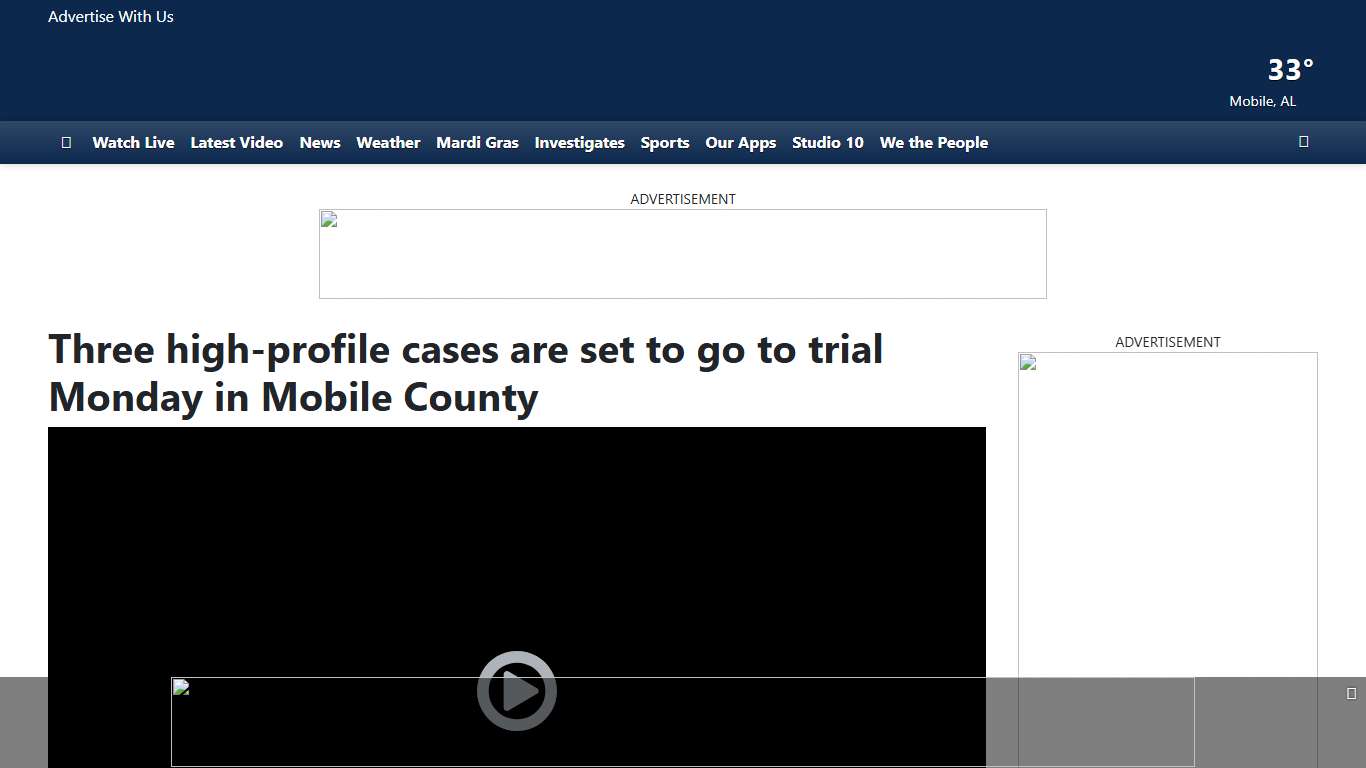The height and width of the screenshot is (768, 1366).
Task: Open the Weather section
Action: coord(388,142)
